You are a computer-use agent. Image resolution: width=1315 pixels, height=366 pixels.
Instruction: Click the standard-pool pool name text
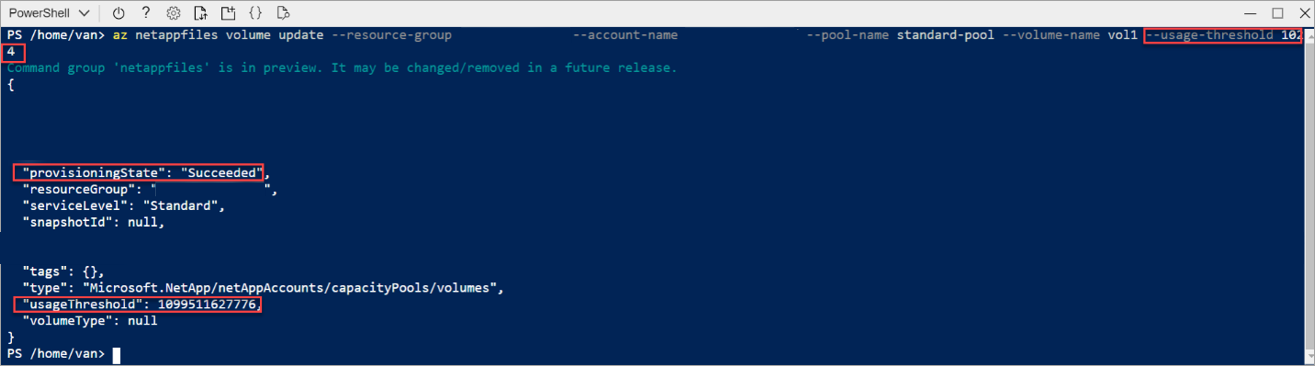point(945,35)
